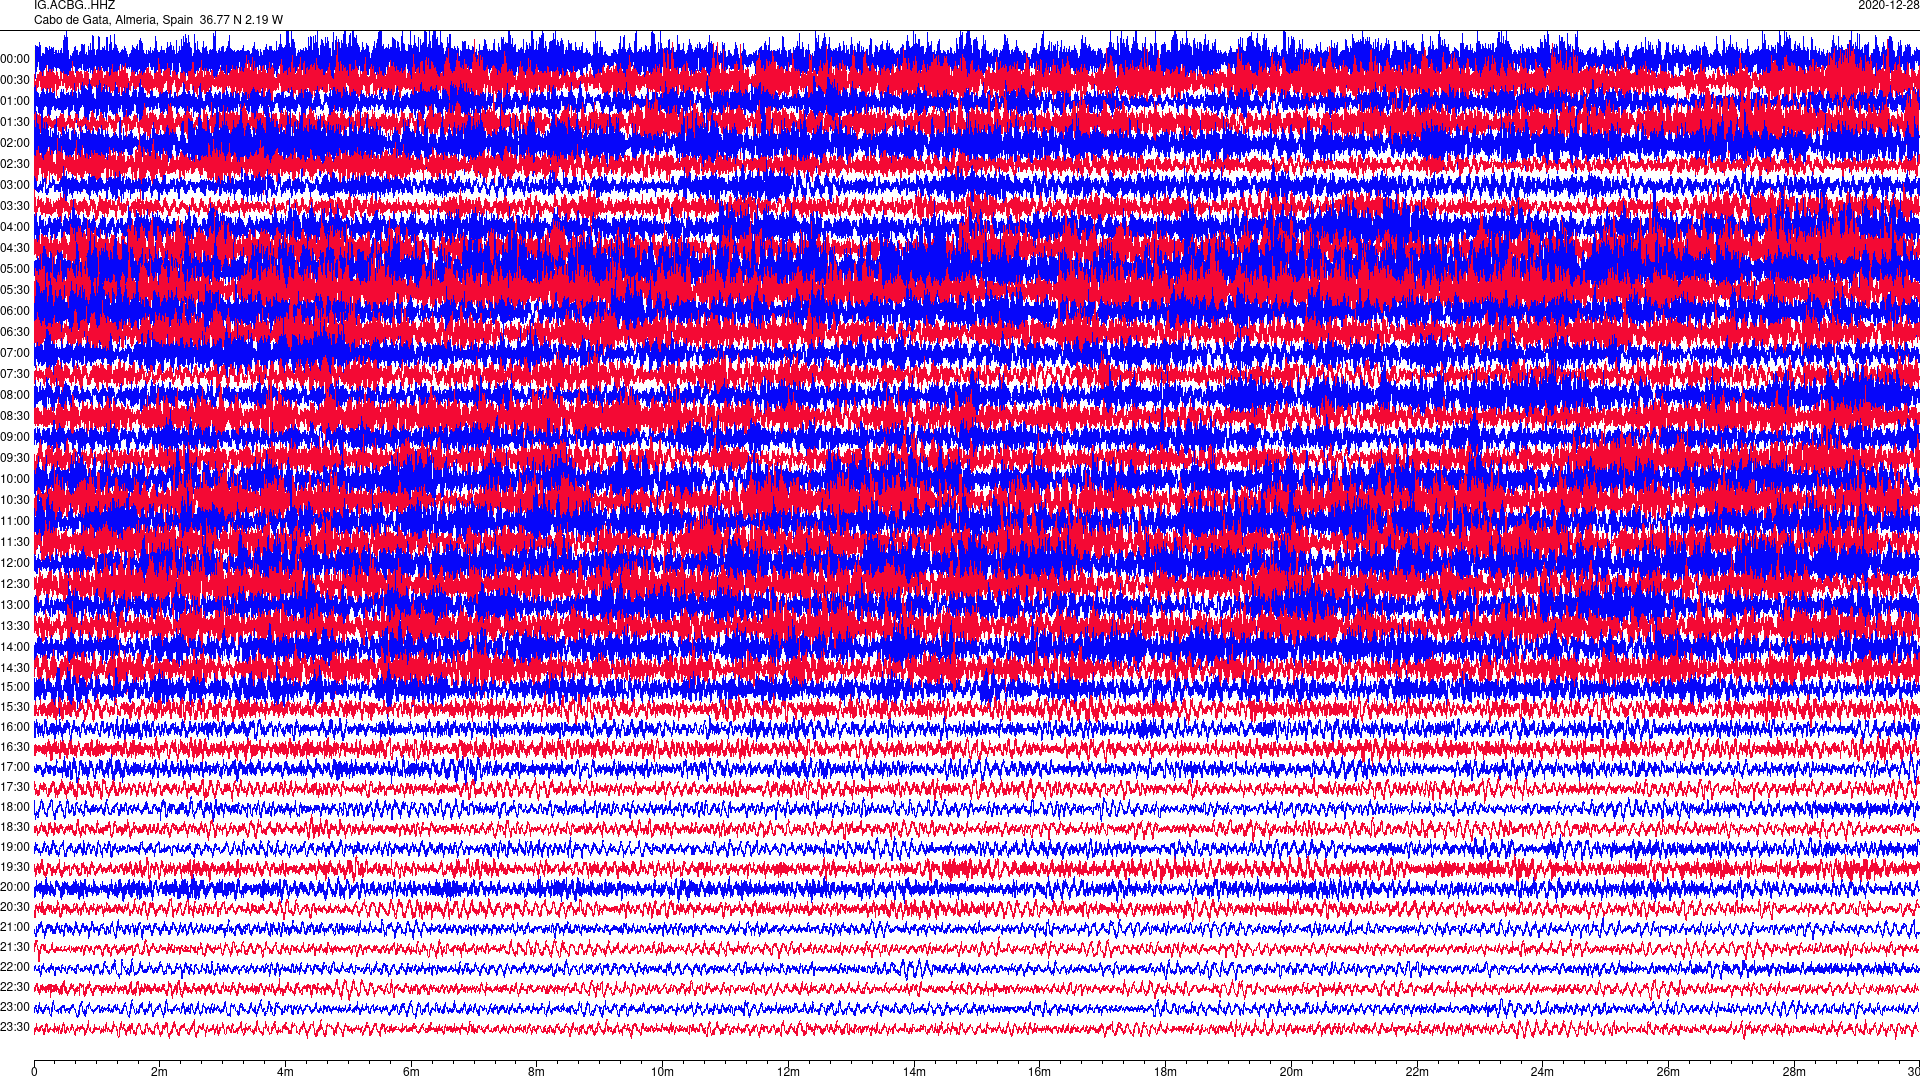
Task: Select the 09:30 time label
Action: pyautogui.click(x=15, y=458)
